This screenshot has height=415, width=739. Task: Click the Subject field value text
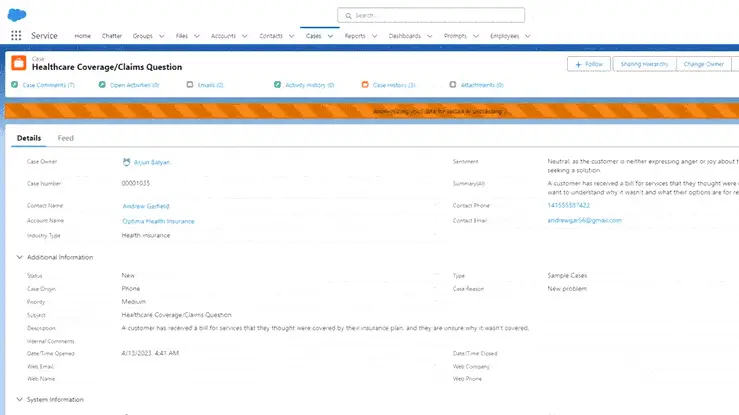coord(176,315)
